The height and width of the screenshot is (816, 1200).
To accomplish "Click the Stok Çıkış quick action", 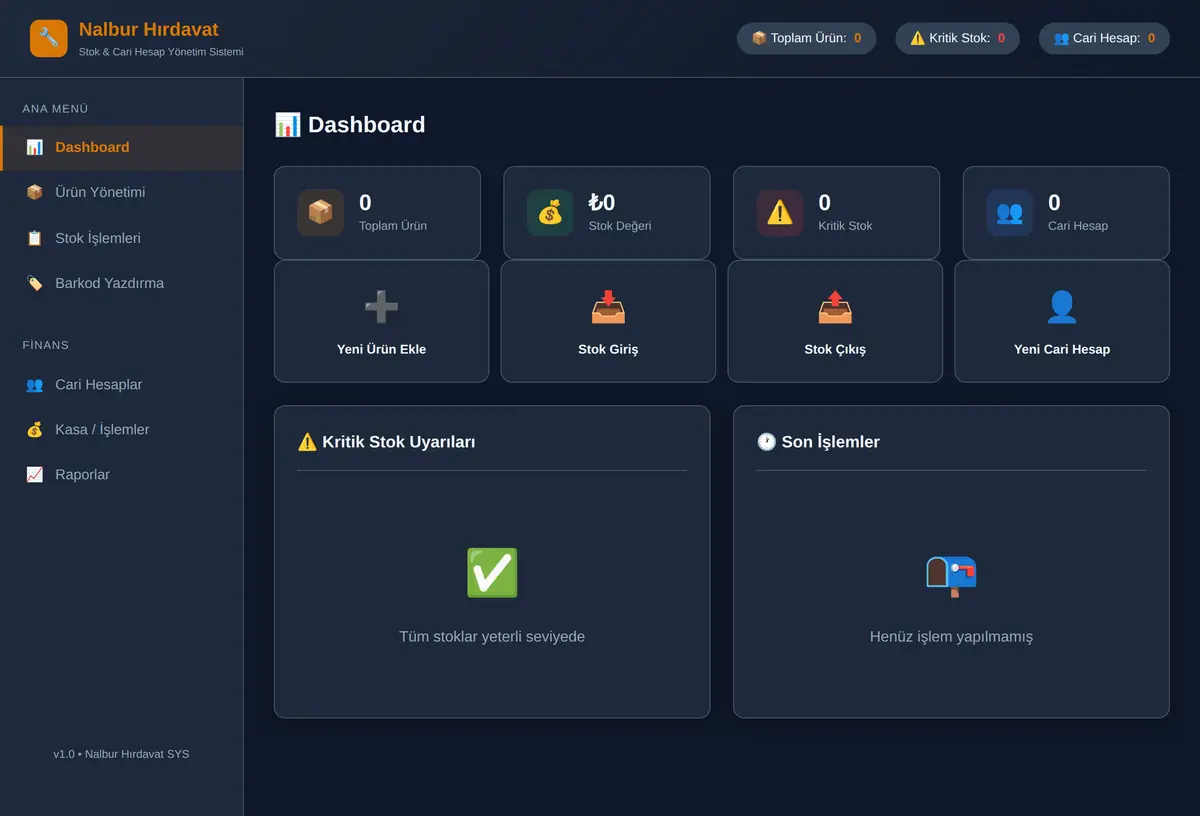I will coord(835,321).
